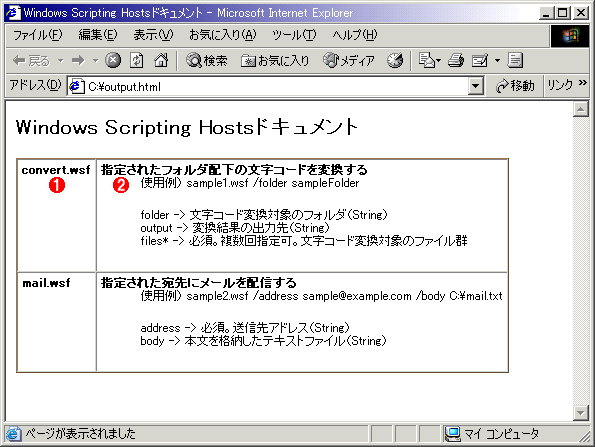Click the files* -> parameter description line
Screen dimensions: 595x447
304,241
